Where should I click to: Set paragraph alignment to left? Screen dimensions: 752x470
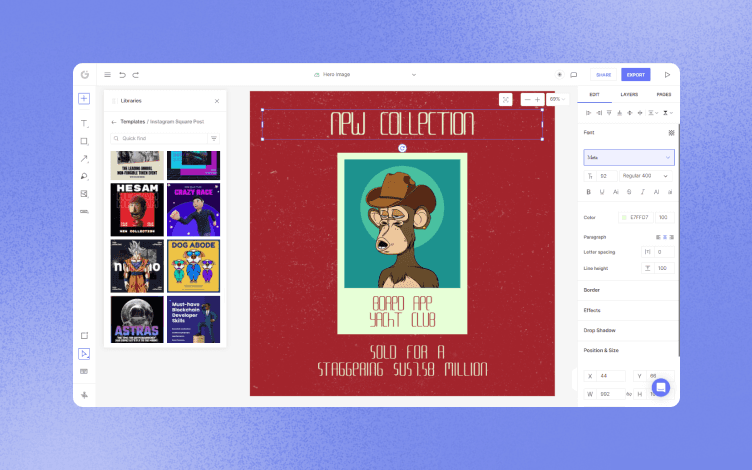(x=658, y=237)
